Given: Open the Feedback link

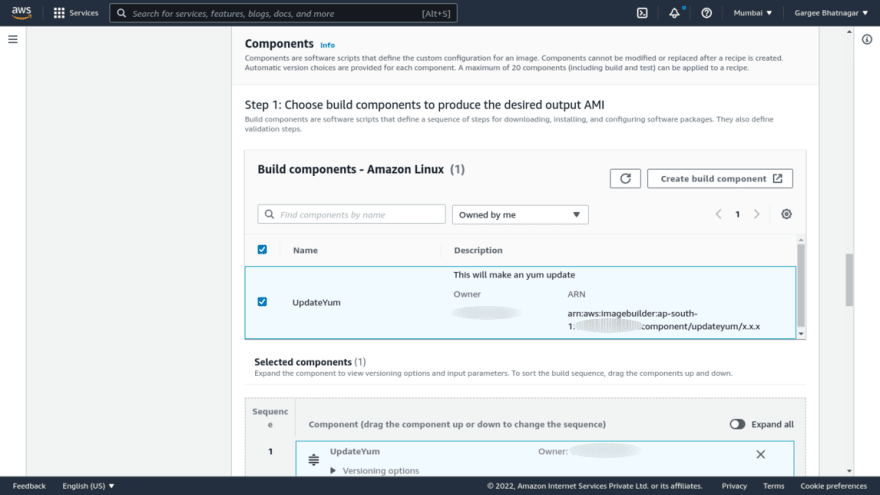Looking at the screenshot, I should coord(29,486).
